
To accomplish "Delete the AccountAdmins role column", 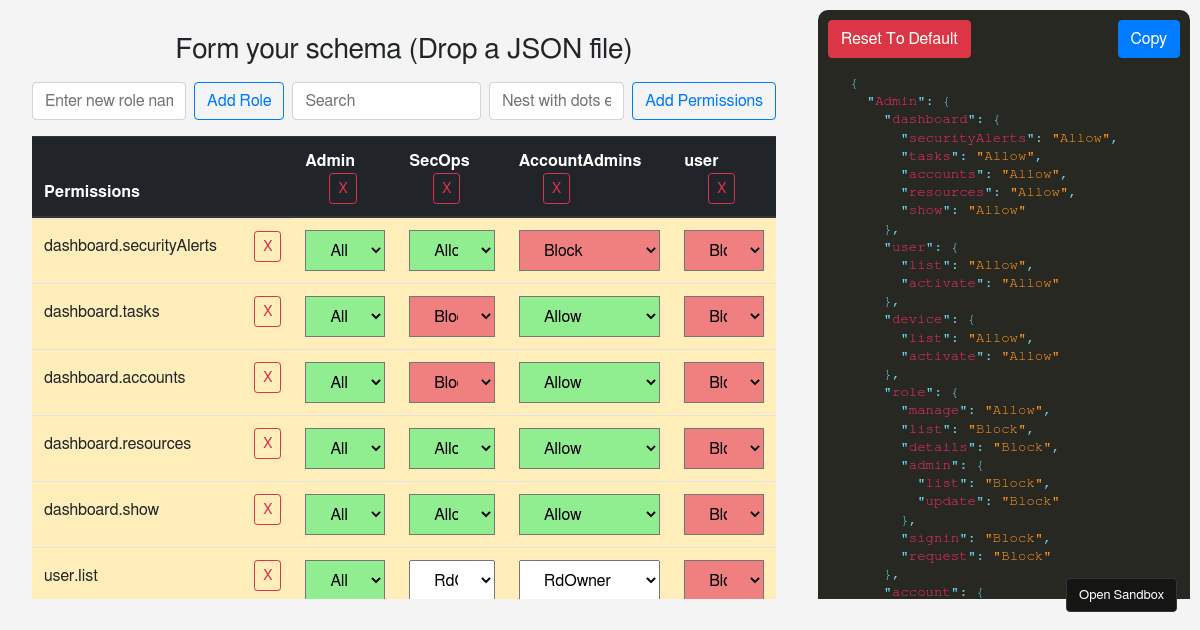I will click(x=556, y=188).
